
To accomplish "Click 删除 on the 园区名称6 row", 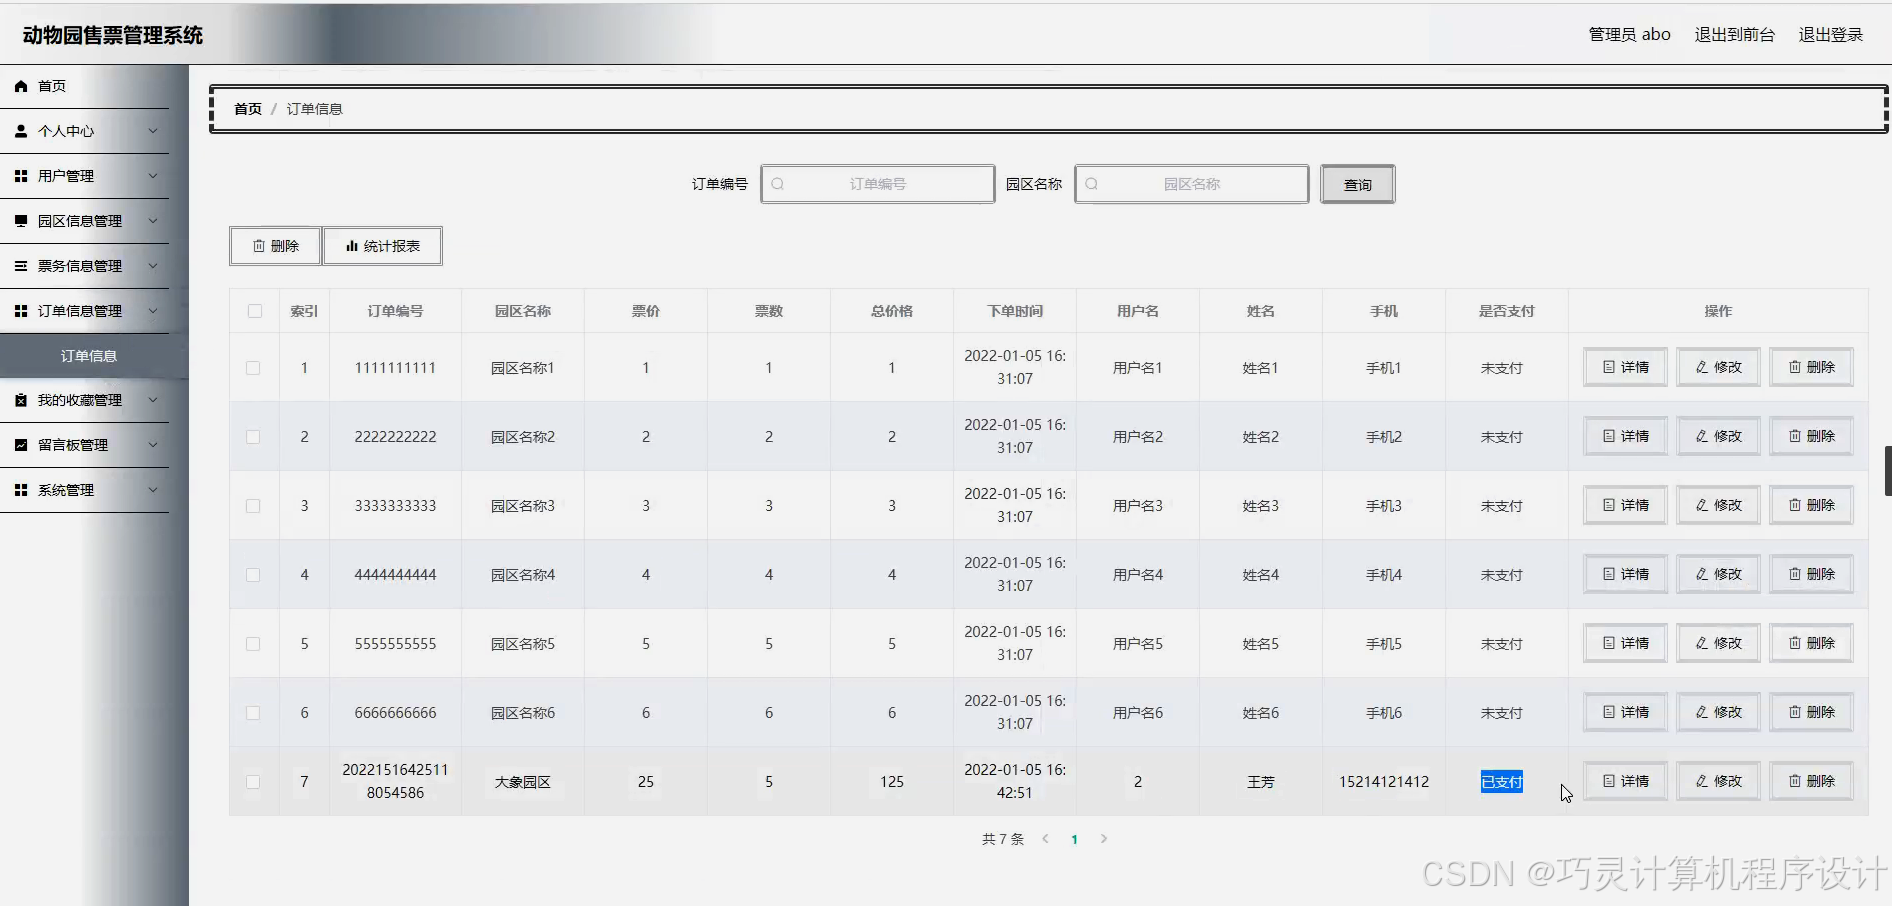I will 1812,712.
